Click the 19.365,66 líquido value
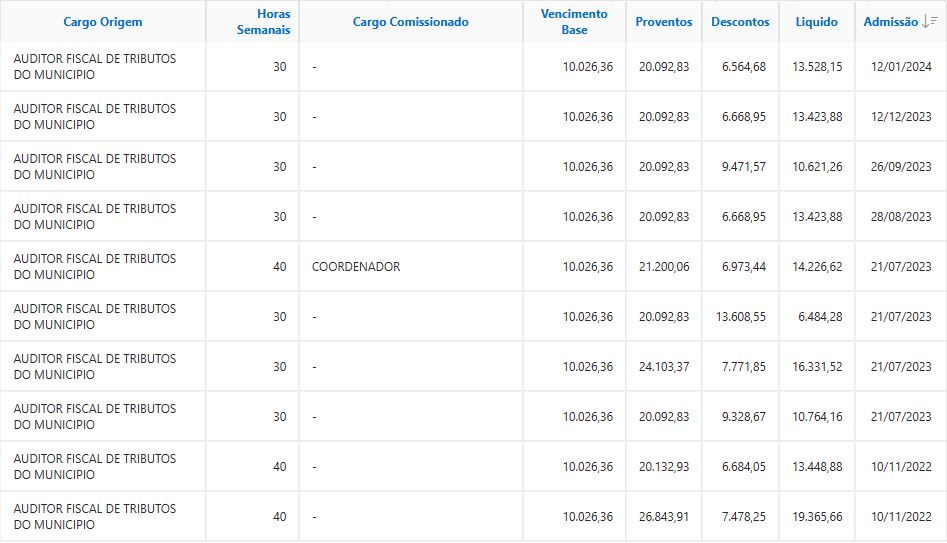The image size is (947, 543). coord(817,517)
